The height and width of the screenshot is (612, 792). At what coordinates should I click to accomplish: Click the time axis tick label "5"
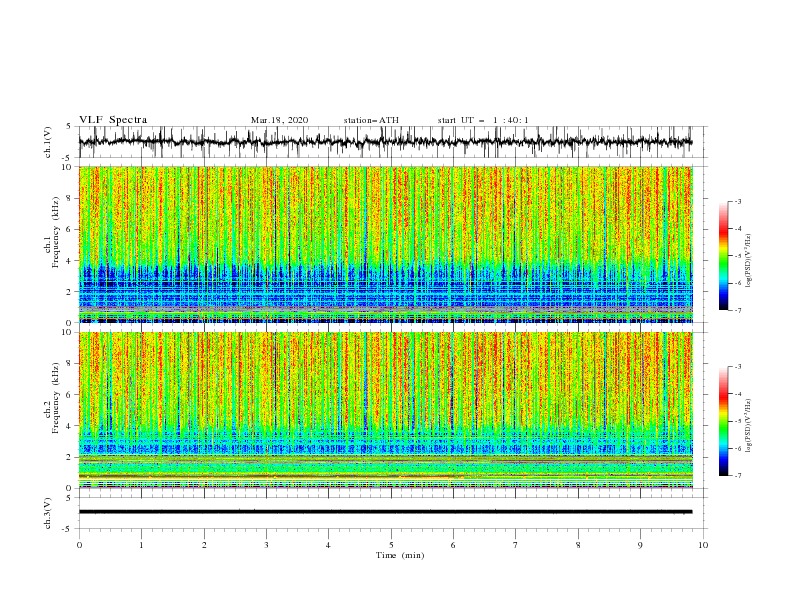click(x=391, y=545)
